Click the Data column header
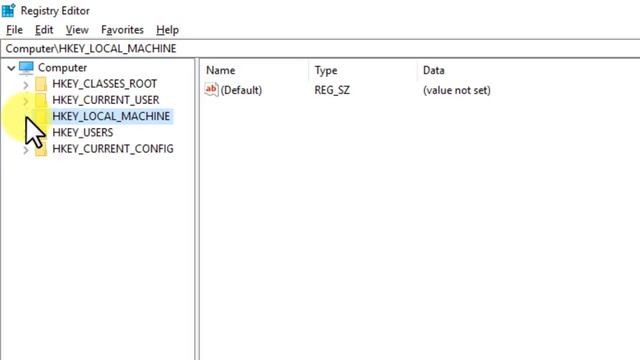The image size is (640, 360). point(529,70)
